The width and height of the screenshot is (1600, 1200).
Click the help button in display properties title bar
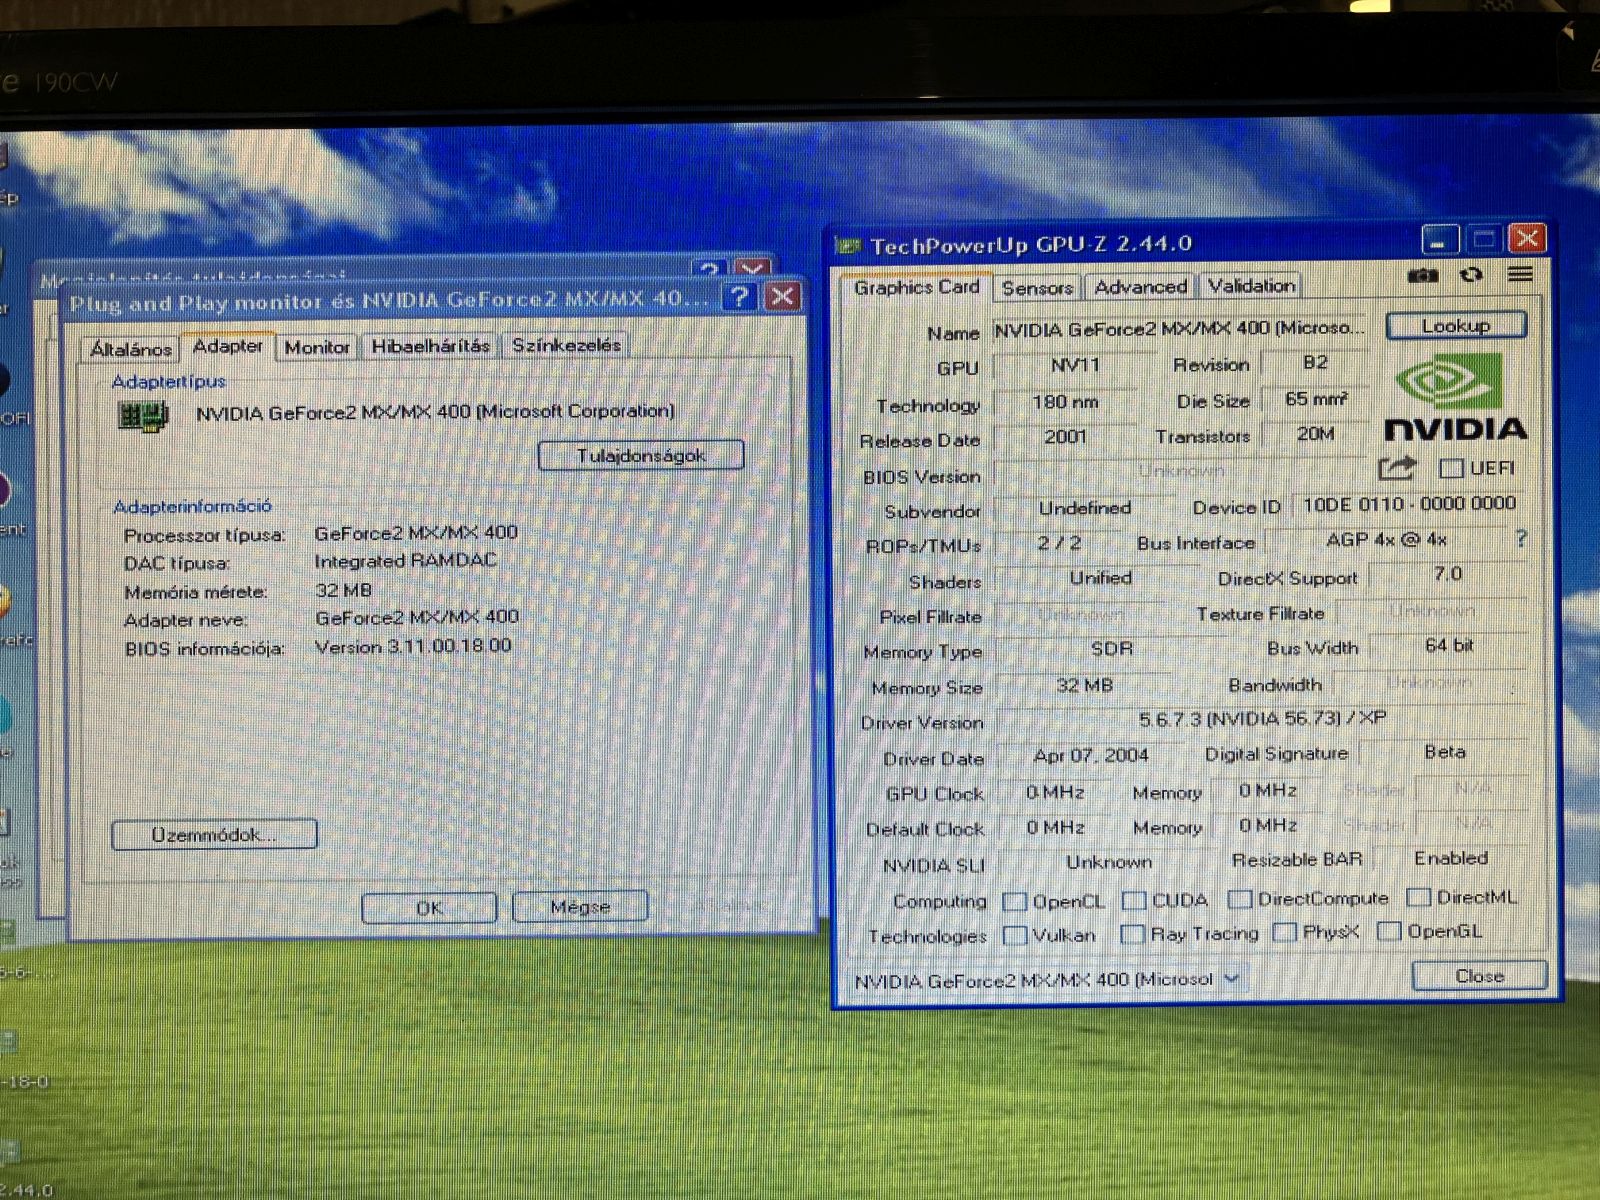739,296
